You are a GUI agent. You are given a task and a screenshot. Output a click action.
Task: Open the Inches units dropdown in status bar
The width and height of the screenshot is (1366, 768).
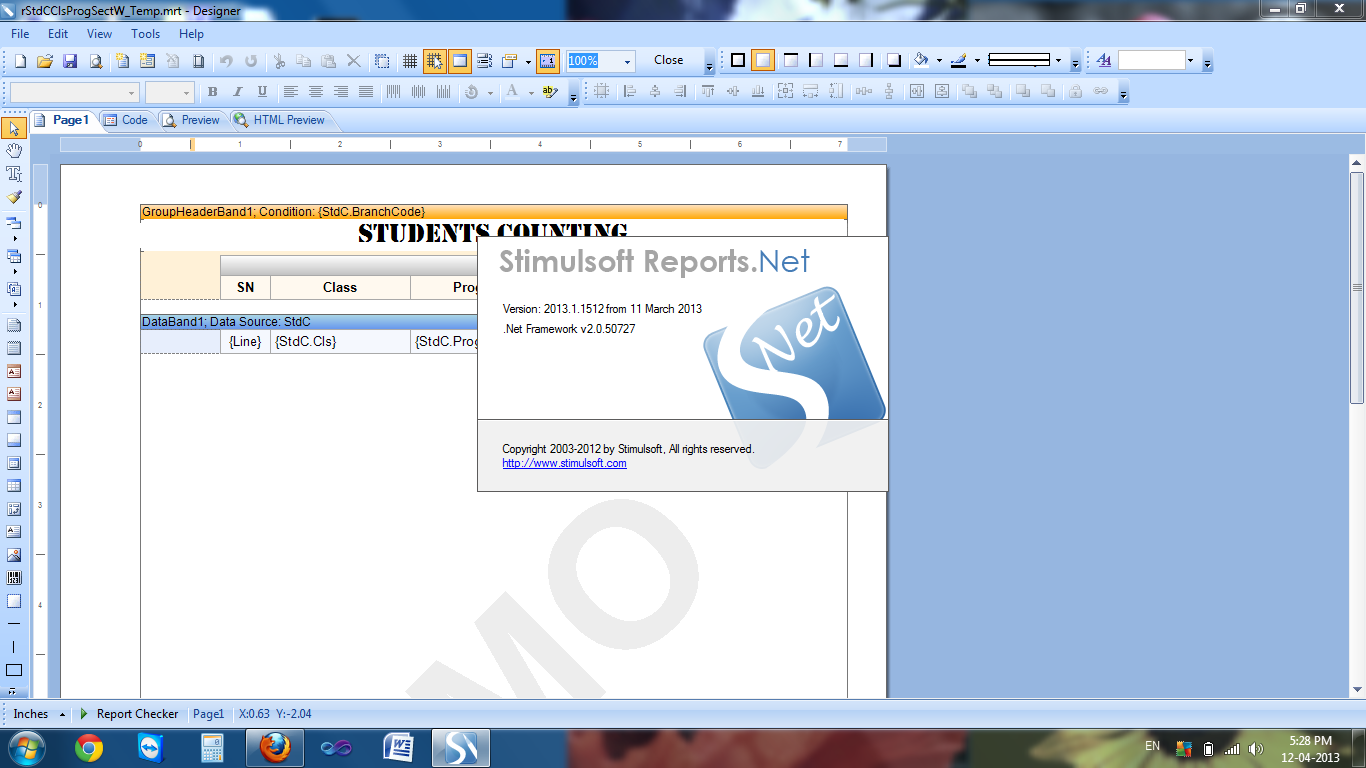[39, 714]
